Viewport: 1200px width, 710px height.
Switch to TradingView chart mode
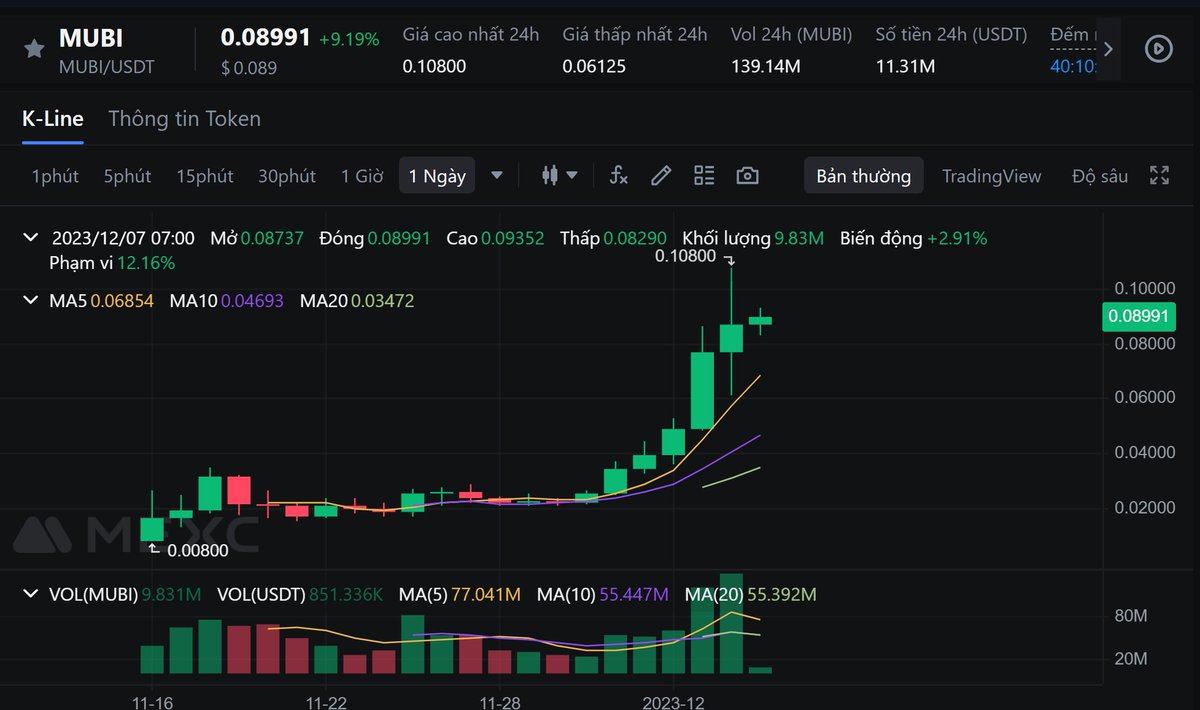click(991, 176)
